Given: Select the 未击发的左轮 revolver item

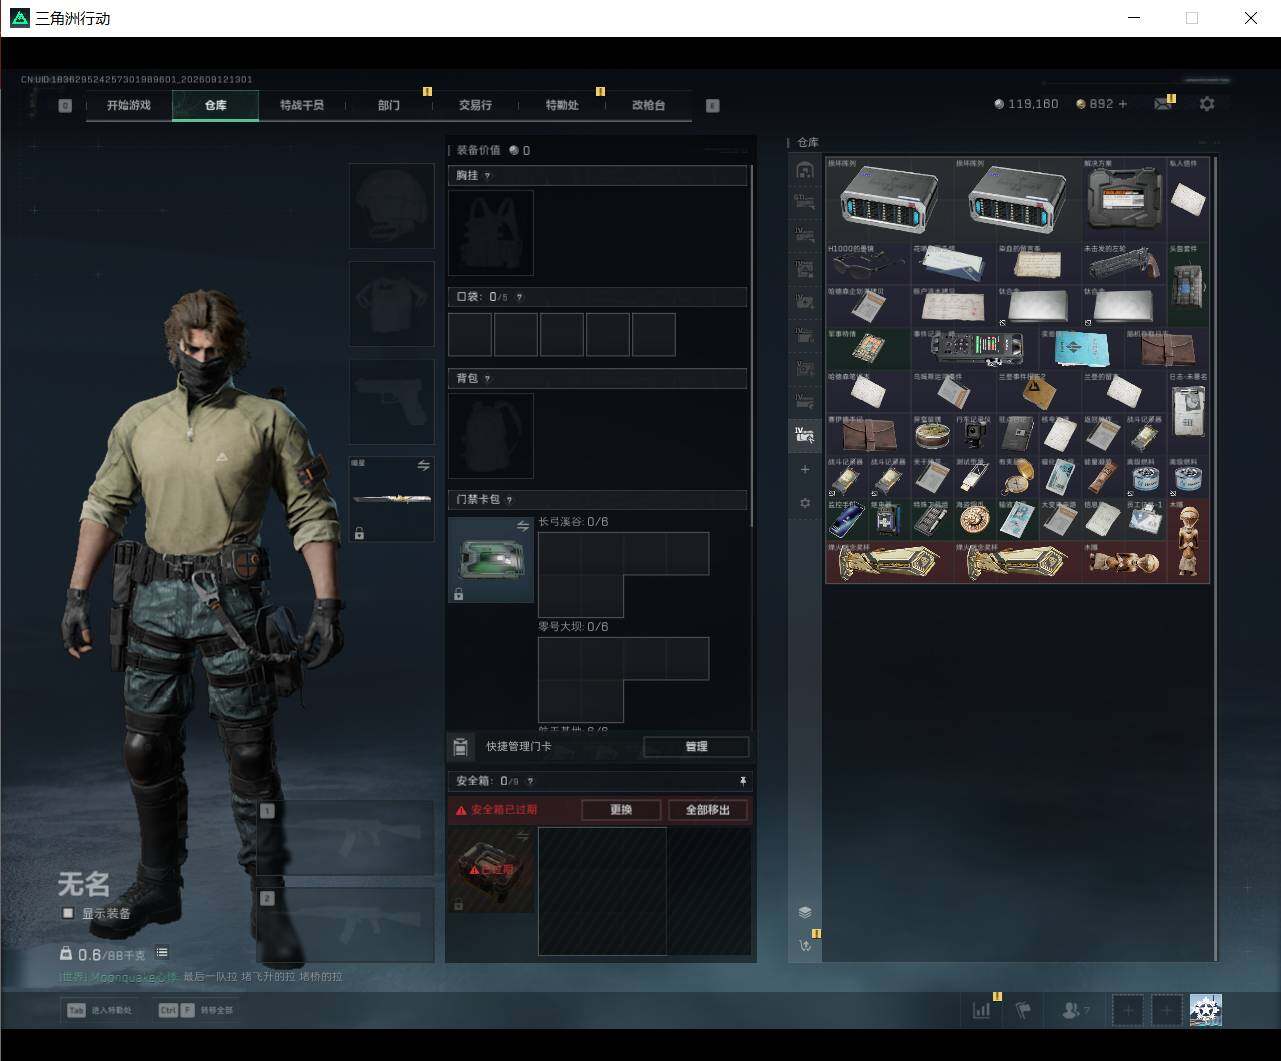Looking at the screenshot, I should [x=1124, y=263].
